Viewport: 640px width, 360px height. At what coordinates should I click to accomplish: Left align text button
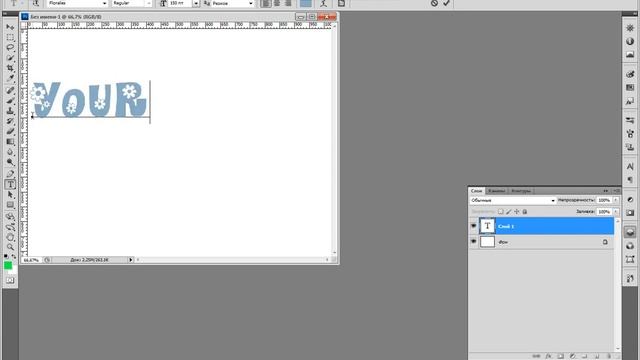[x=266, y=3]
